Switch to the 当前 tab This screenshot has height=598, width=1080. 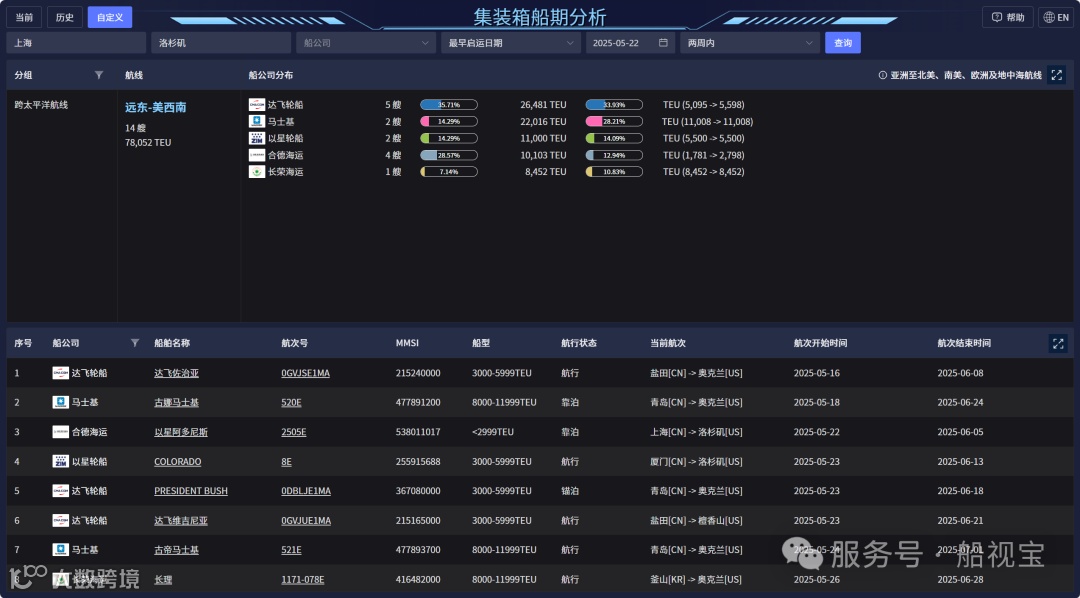(x=24, y=17)
